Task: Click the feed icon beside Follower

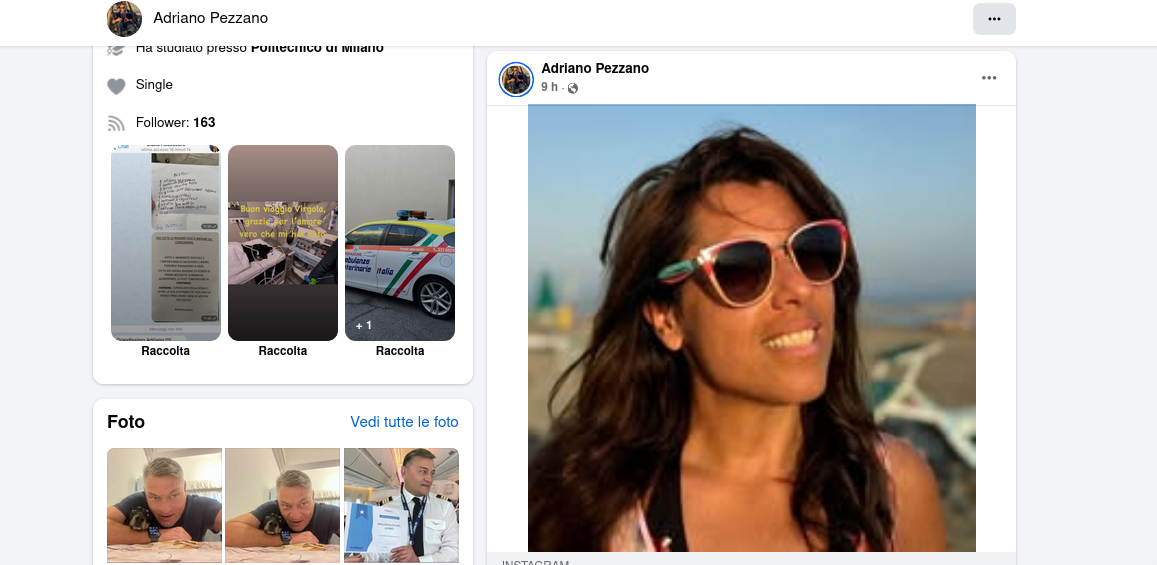Action: 117,123
